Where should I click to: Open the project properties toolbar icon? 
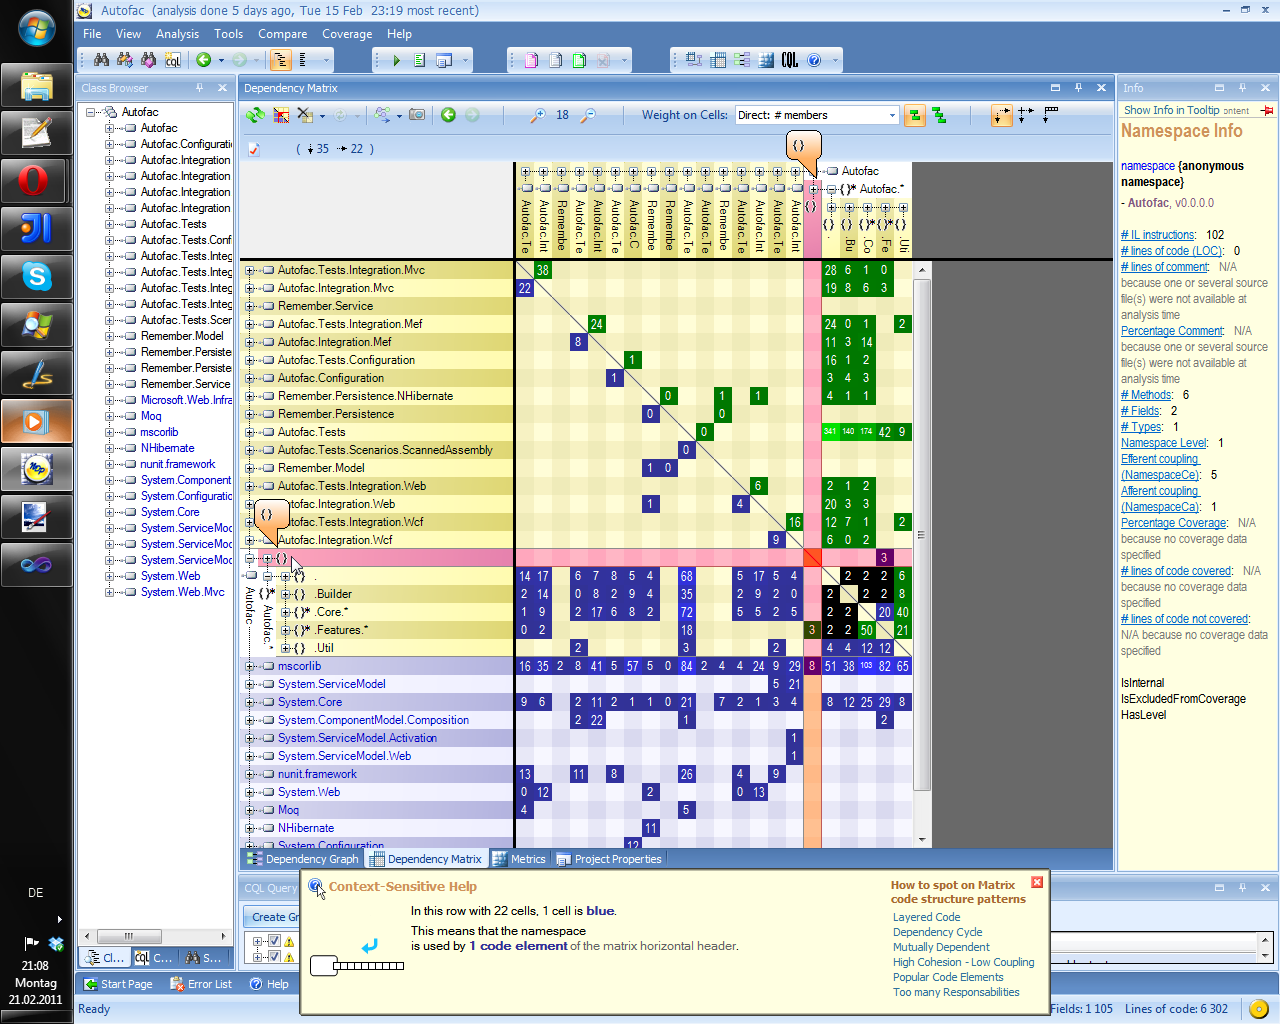pyautogui.click(x=444, y=60)
